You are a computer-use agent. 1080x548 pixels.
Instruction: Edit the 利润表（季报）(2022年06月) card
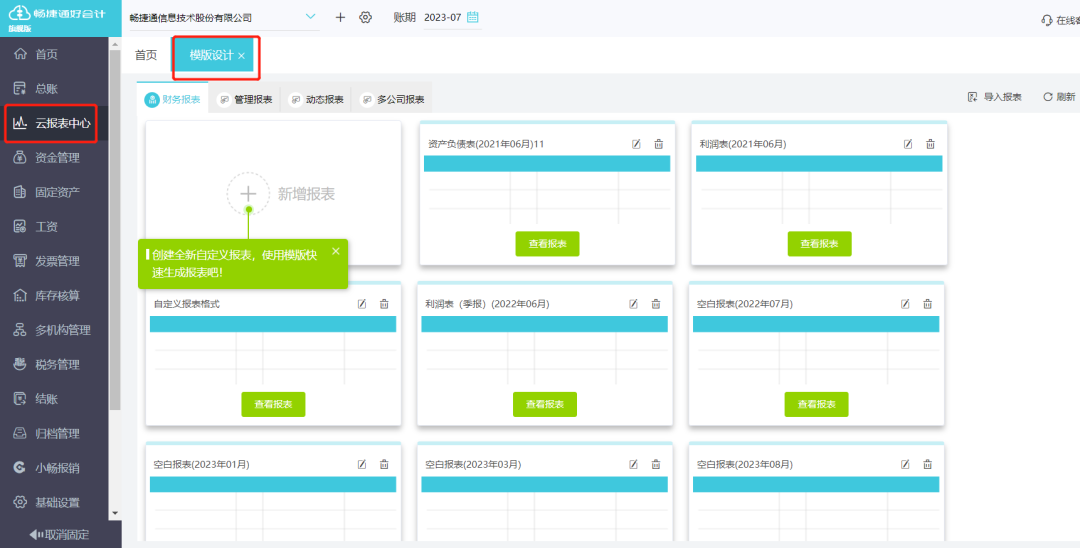634,304
